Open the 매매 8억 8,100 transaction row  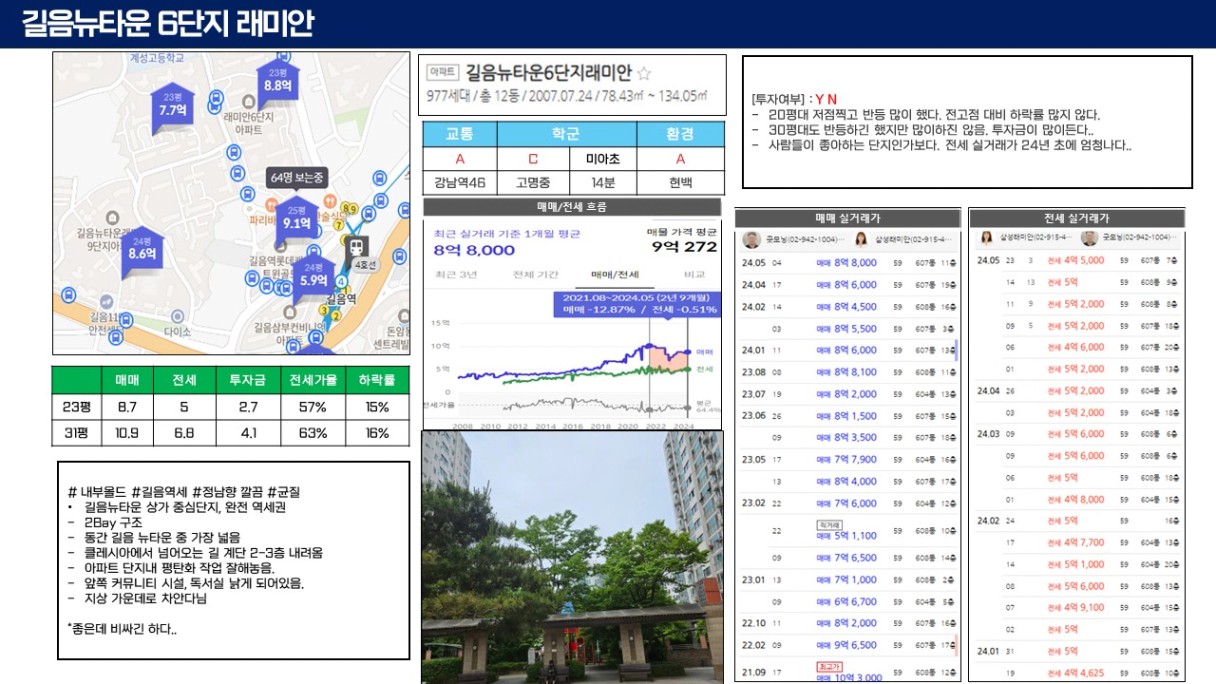[848, 372]
